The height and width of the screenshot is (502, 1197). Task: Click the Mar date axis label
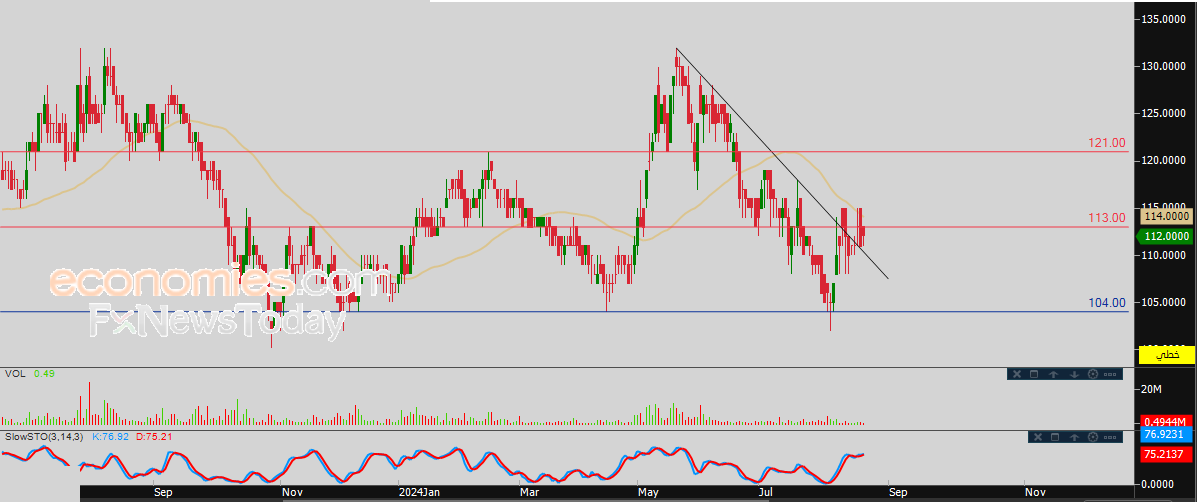tap(529, 493)
